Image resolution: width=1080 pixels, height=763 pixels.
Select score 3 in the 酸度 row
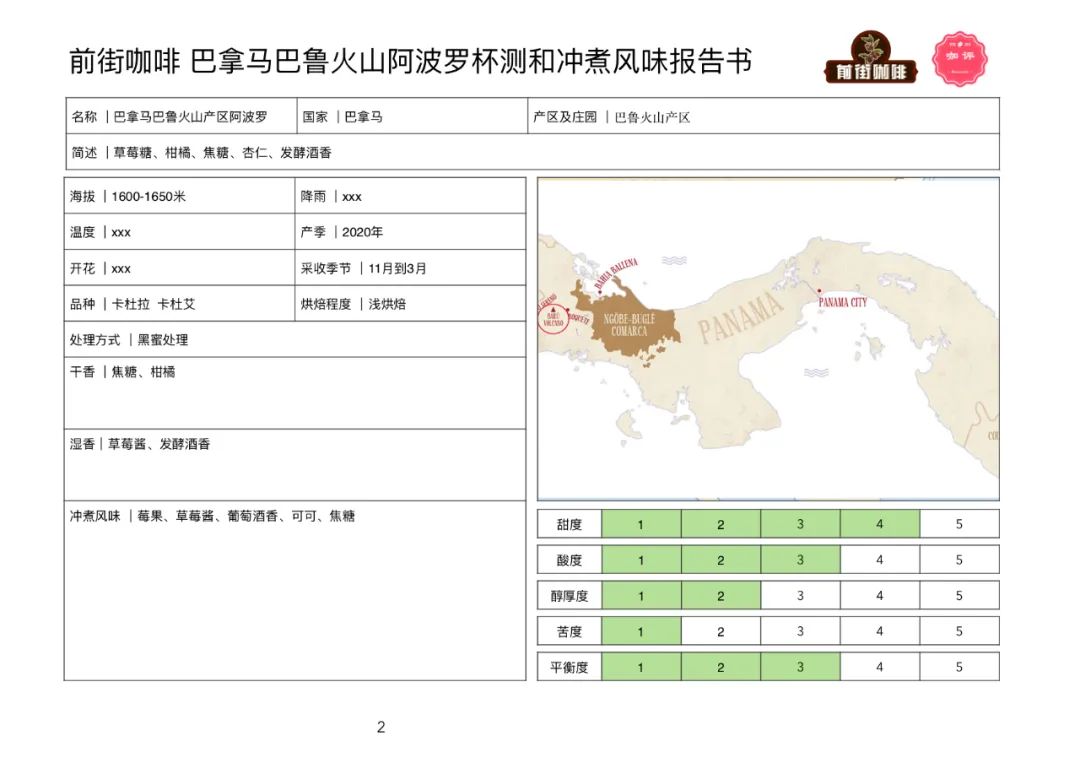click(x=800, y=560)
